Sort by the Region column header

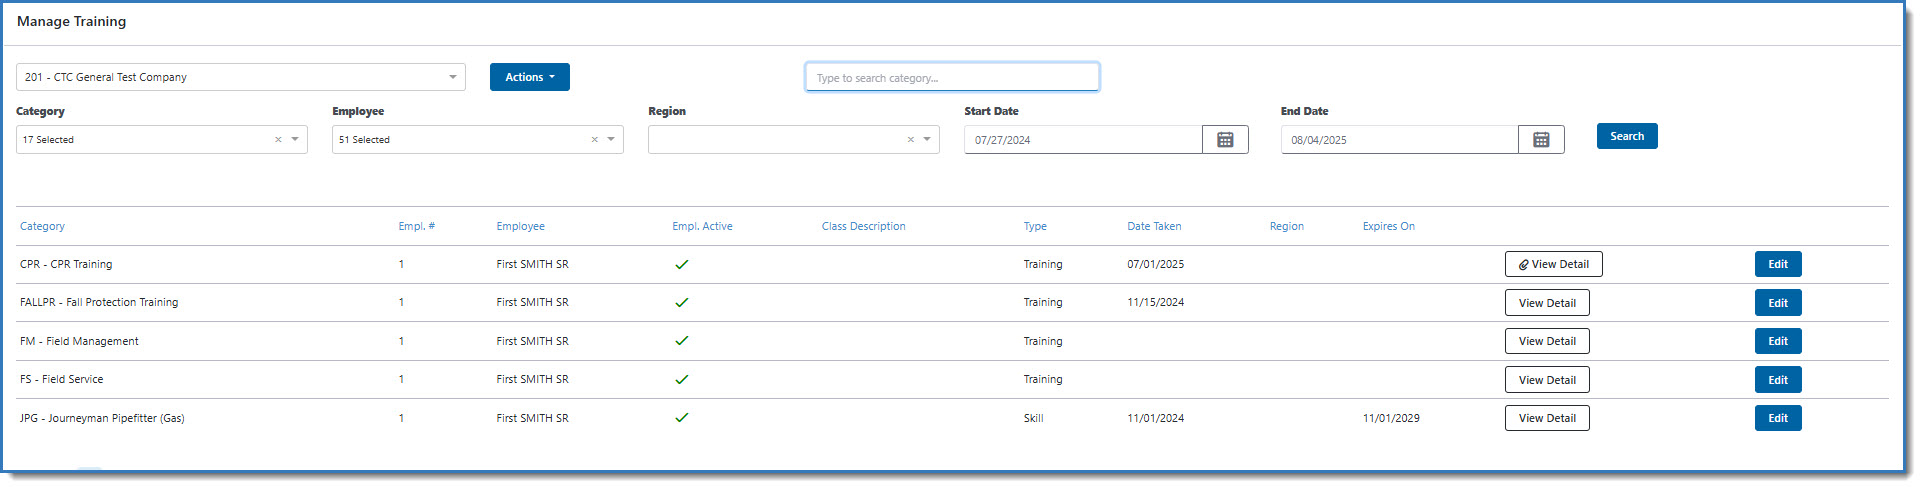1286,227
